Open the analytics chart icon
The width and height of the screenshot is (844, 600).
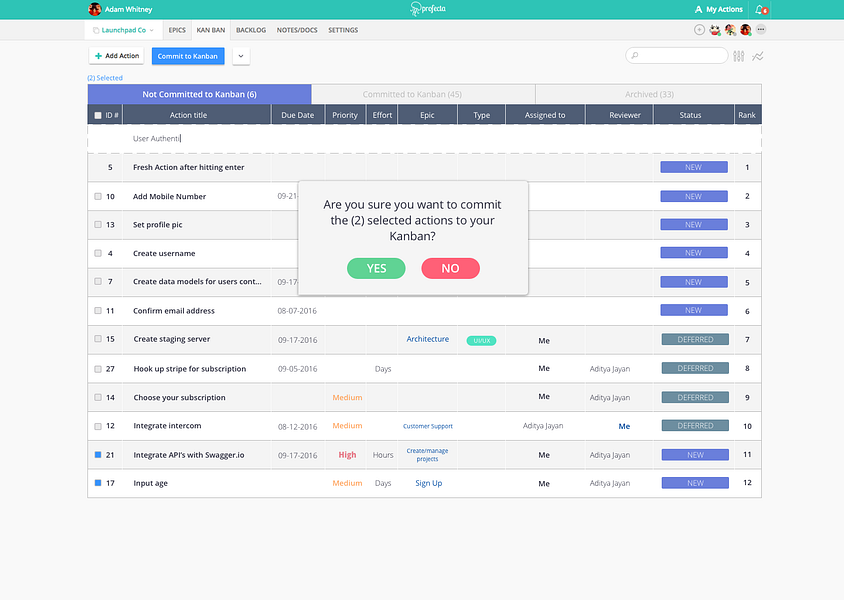758,56
